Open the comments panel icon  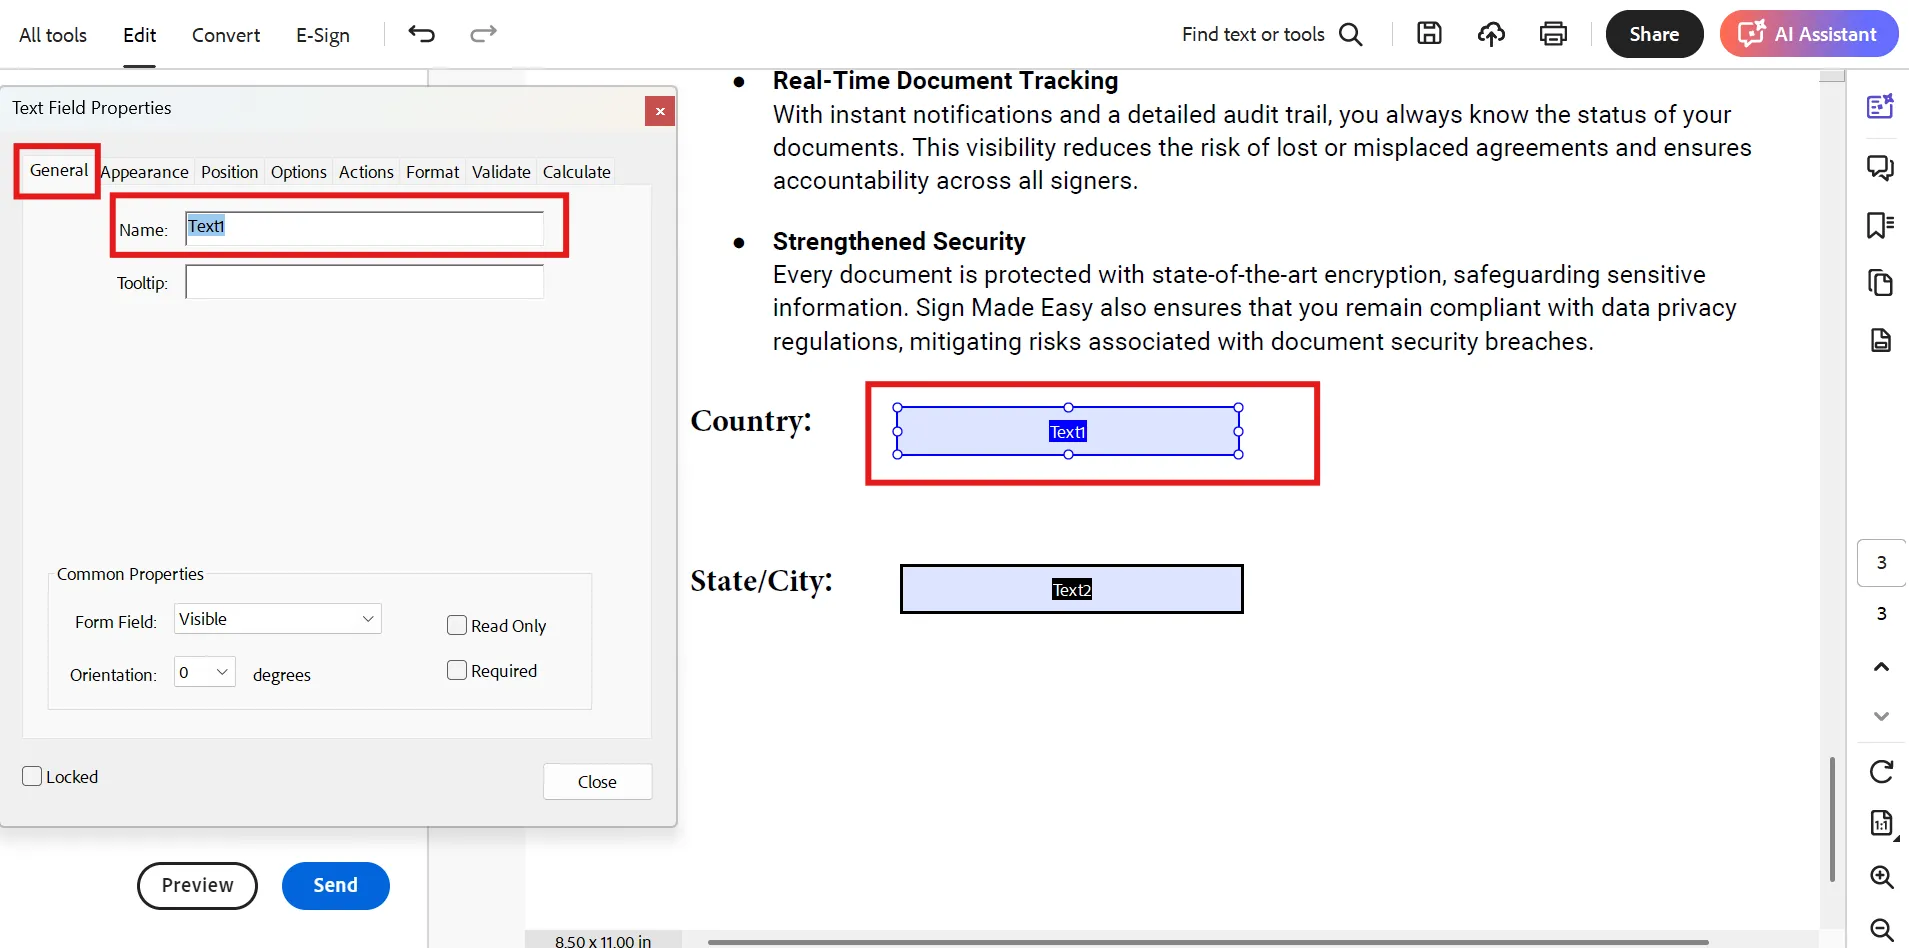pyautogui.click(x=1880, y=167)
